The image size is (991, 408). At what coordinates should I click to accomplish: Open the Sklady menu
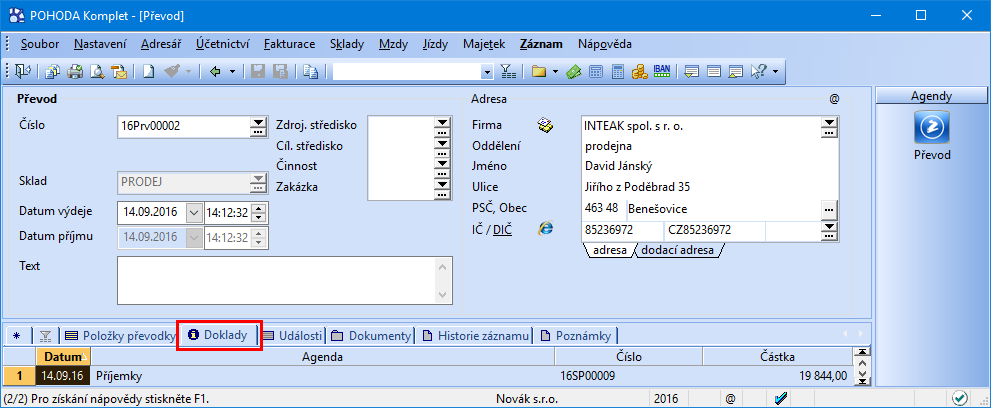[x=347, y=44]
